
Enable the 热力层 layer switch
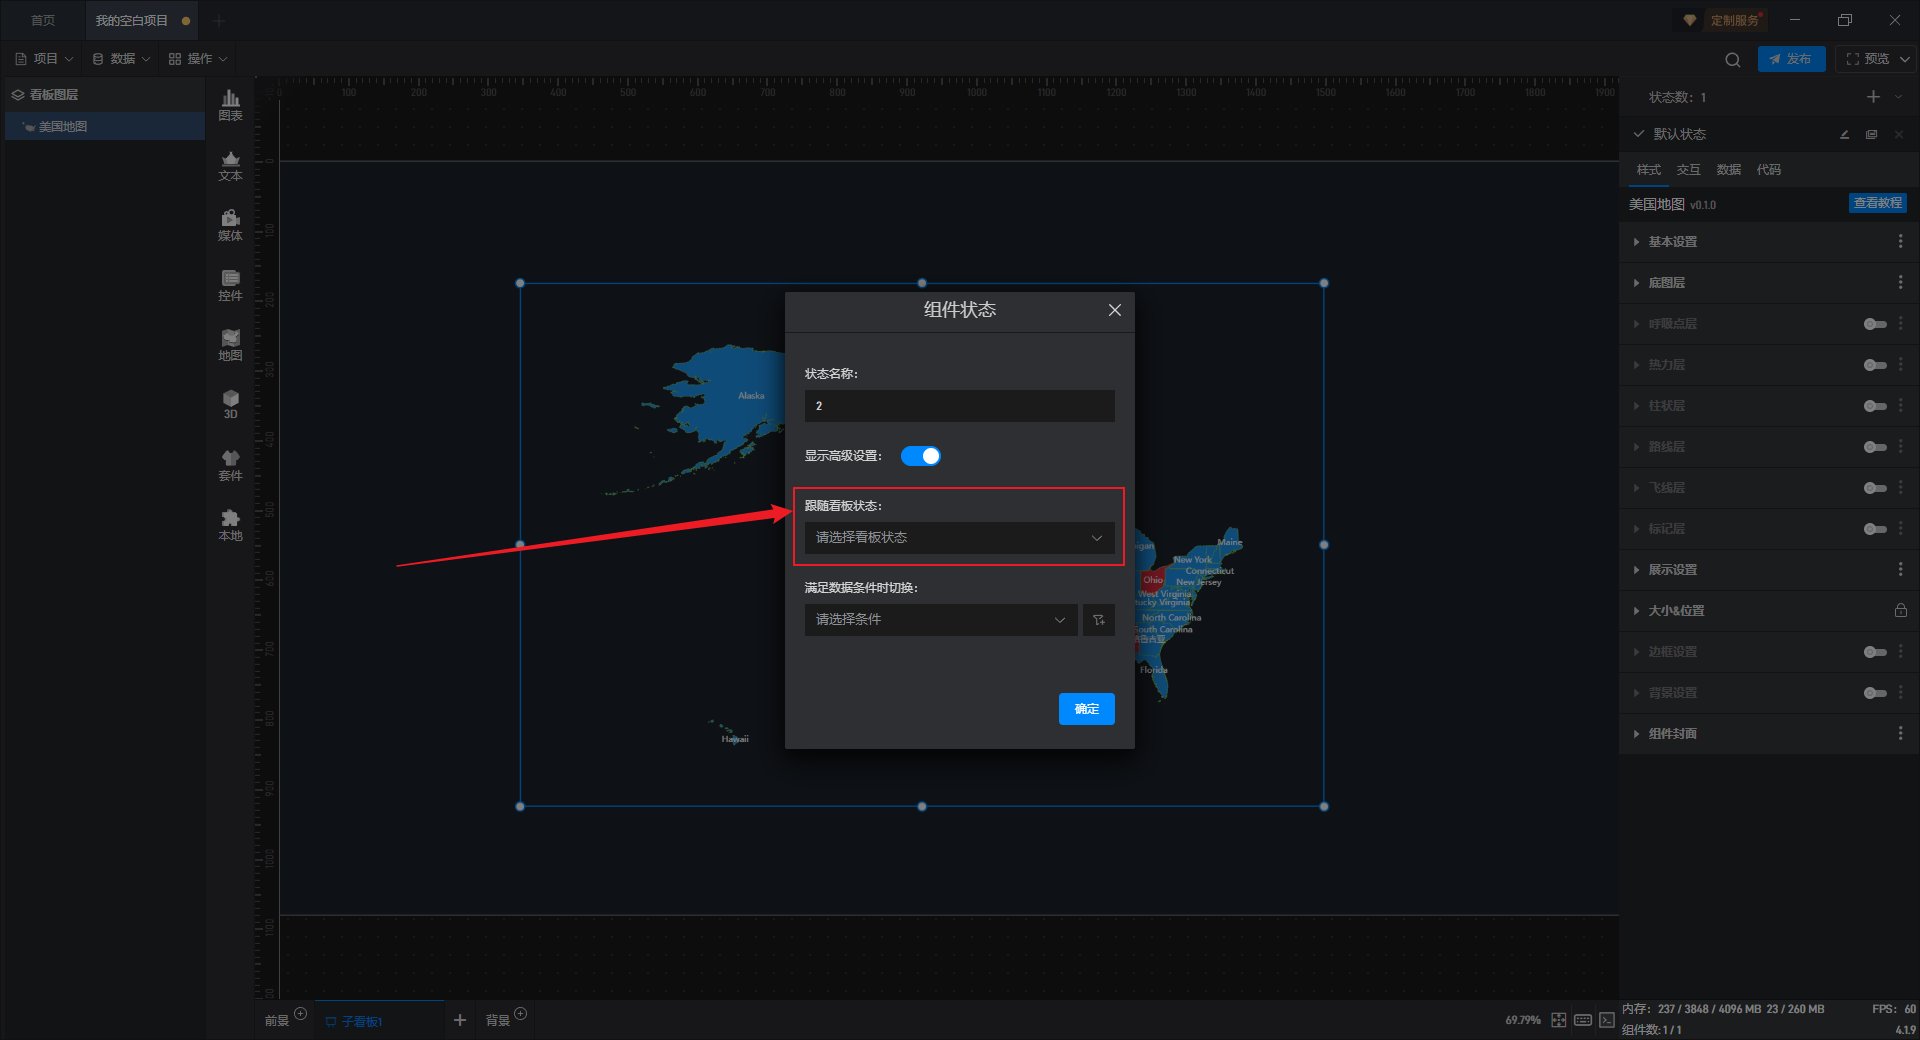1875,365
